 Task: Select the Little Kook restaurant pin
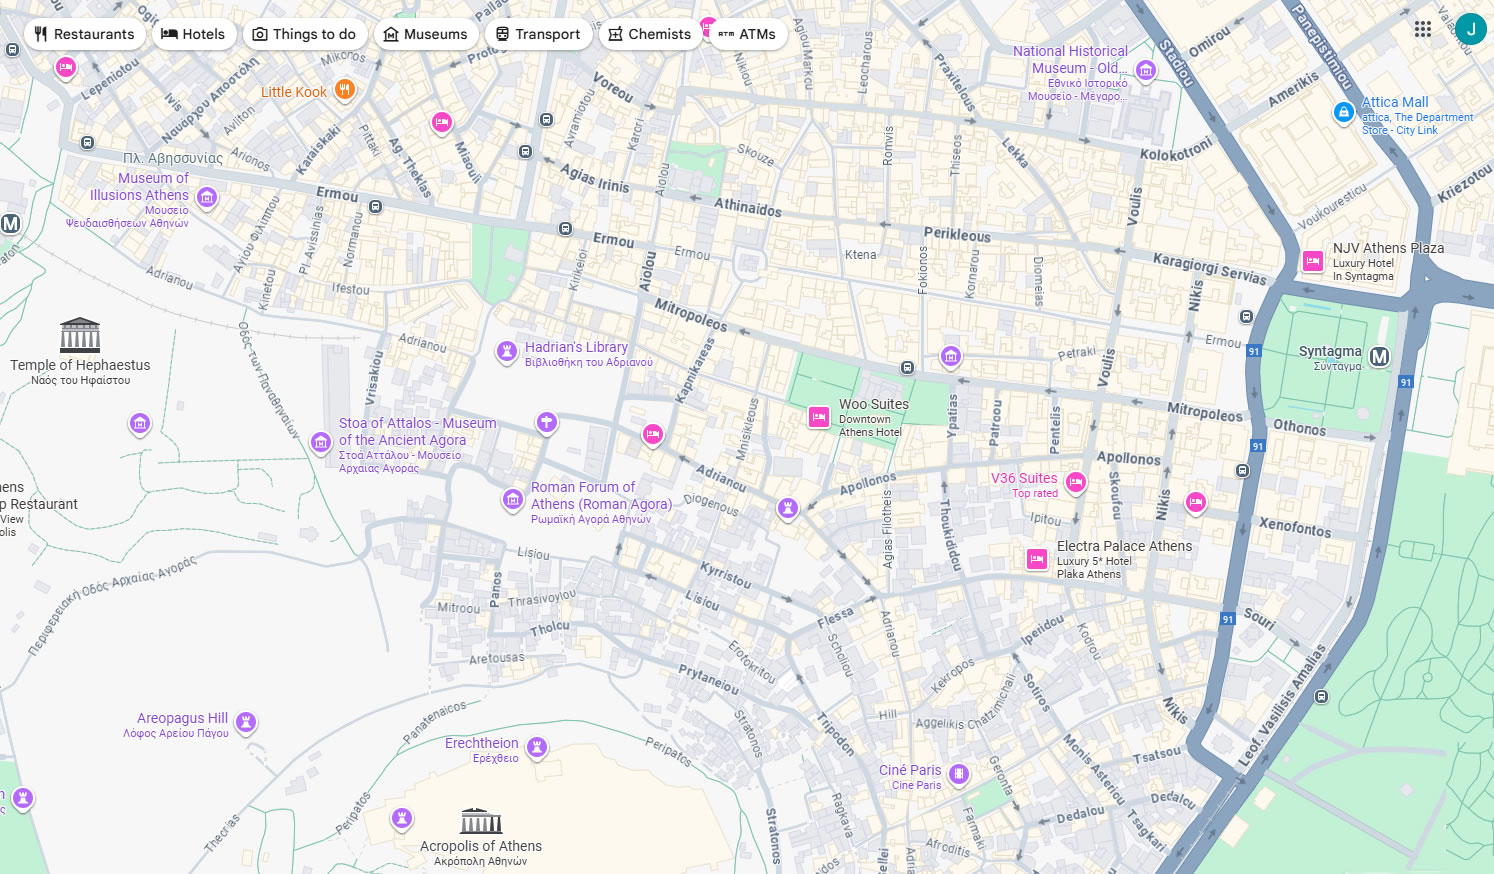[x=344, y=90]
